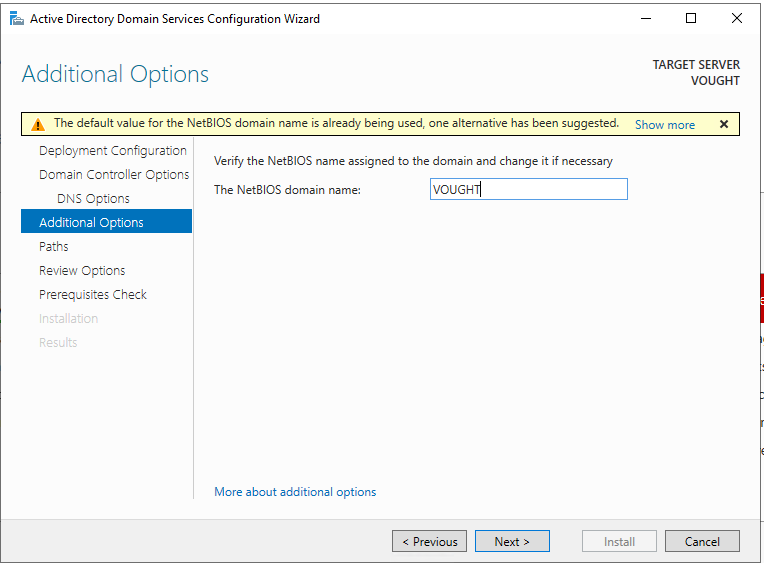Click 'The NetBIOS domain name:' label

click(287, 190)
